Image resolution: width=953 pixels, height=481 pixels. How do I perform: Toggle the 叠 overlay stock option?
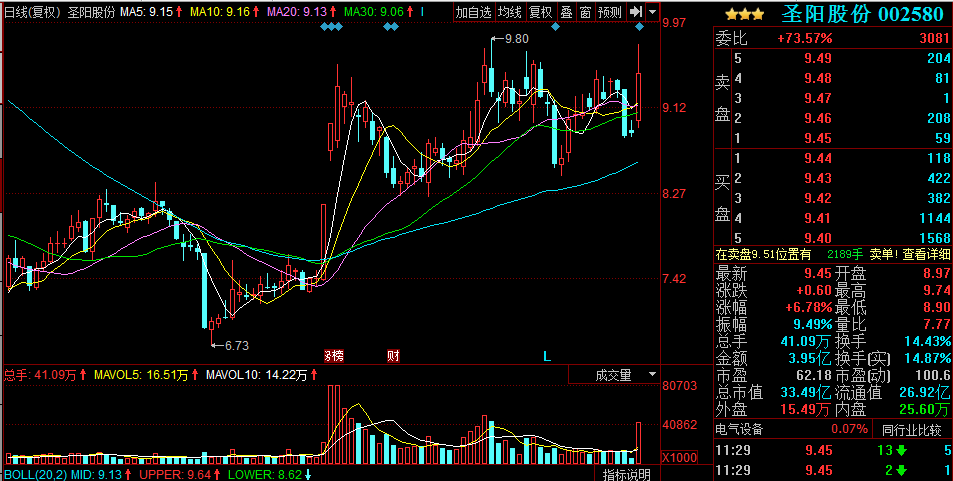(566, 13)
